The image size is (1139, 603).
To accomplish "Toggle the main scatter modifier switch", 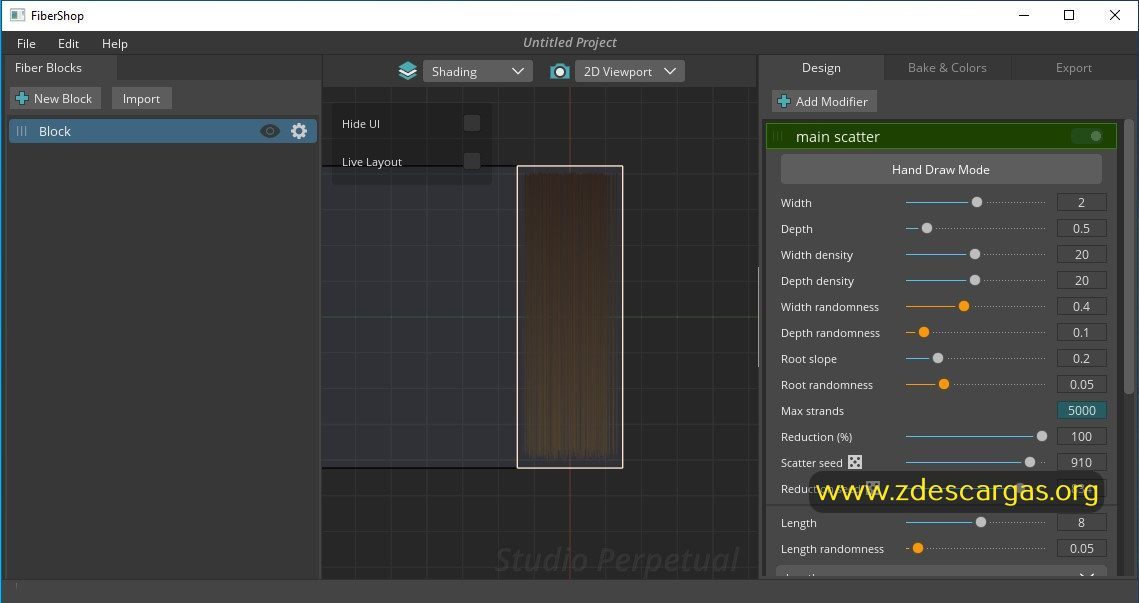I will click(1087, 137).
